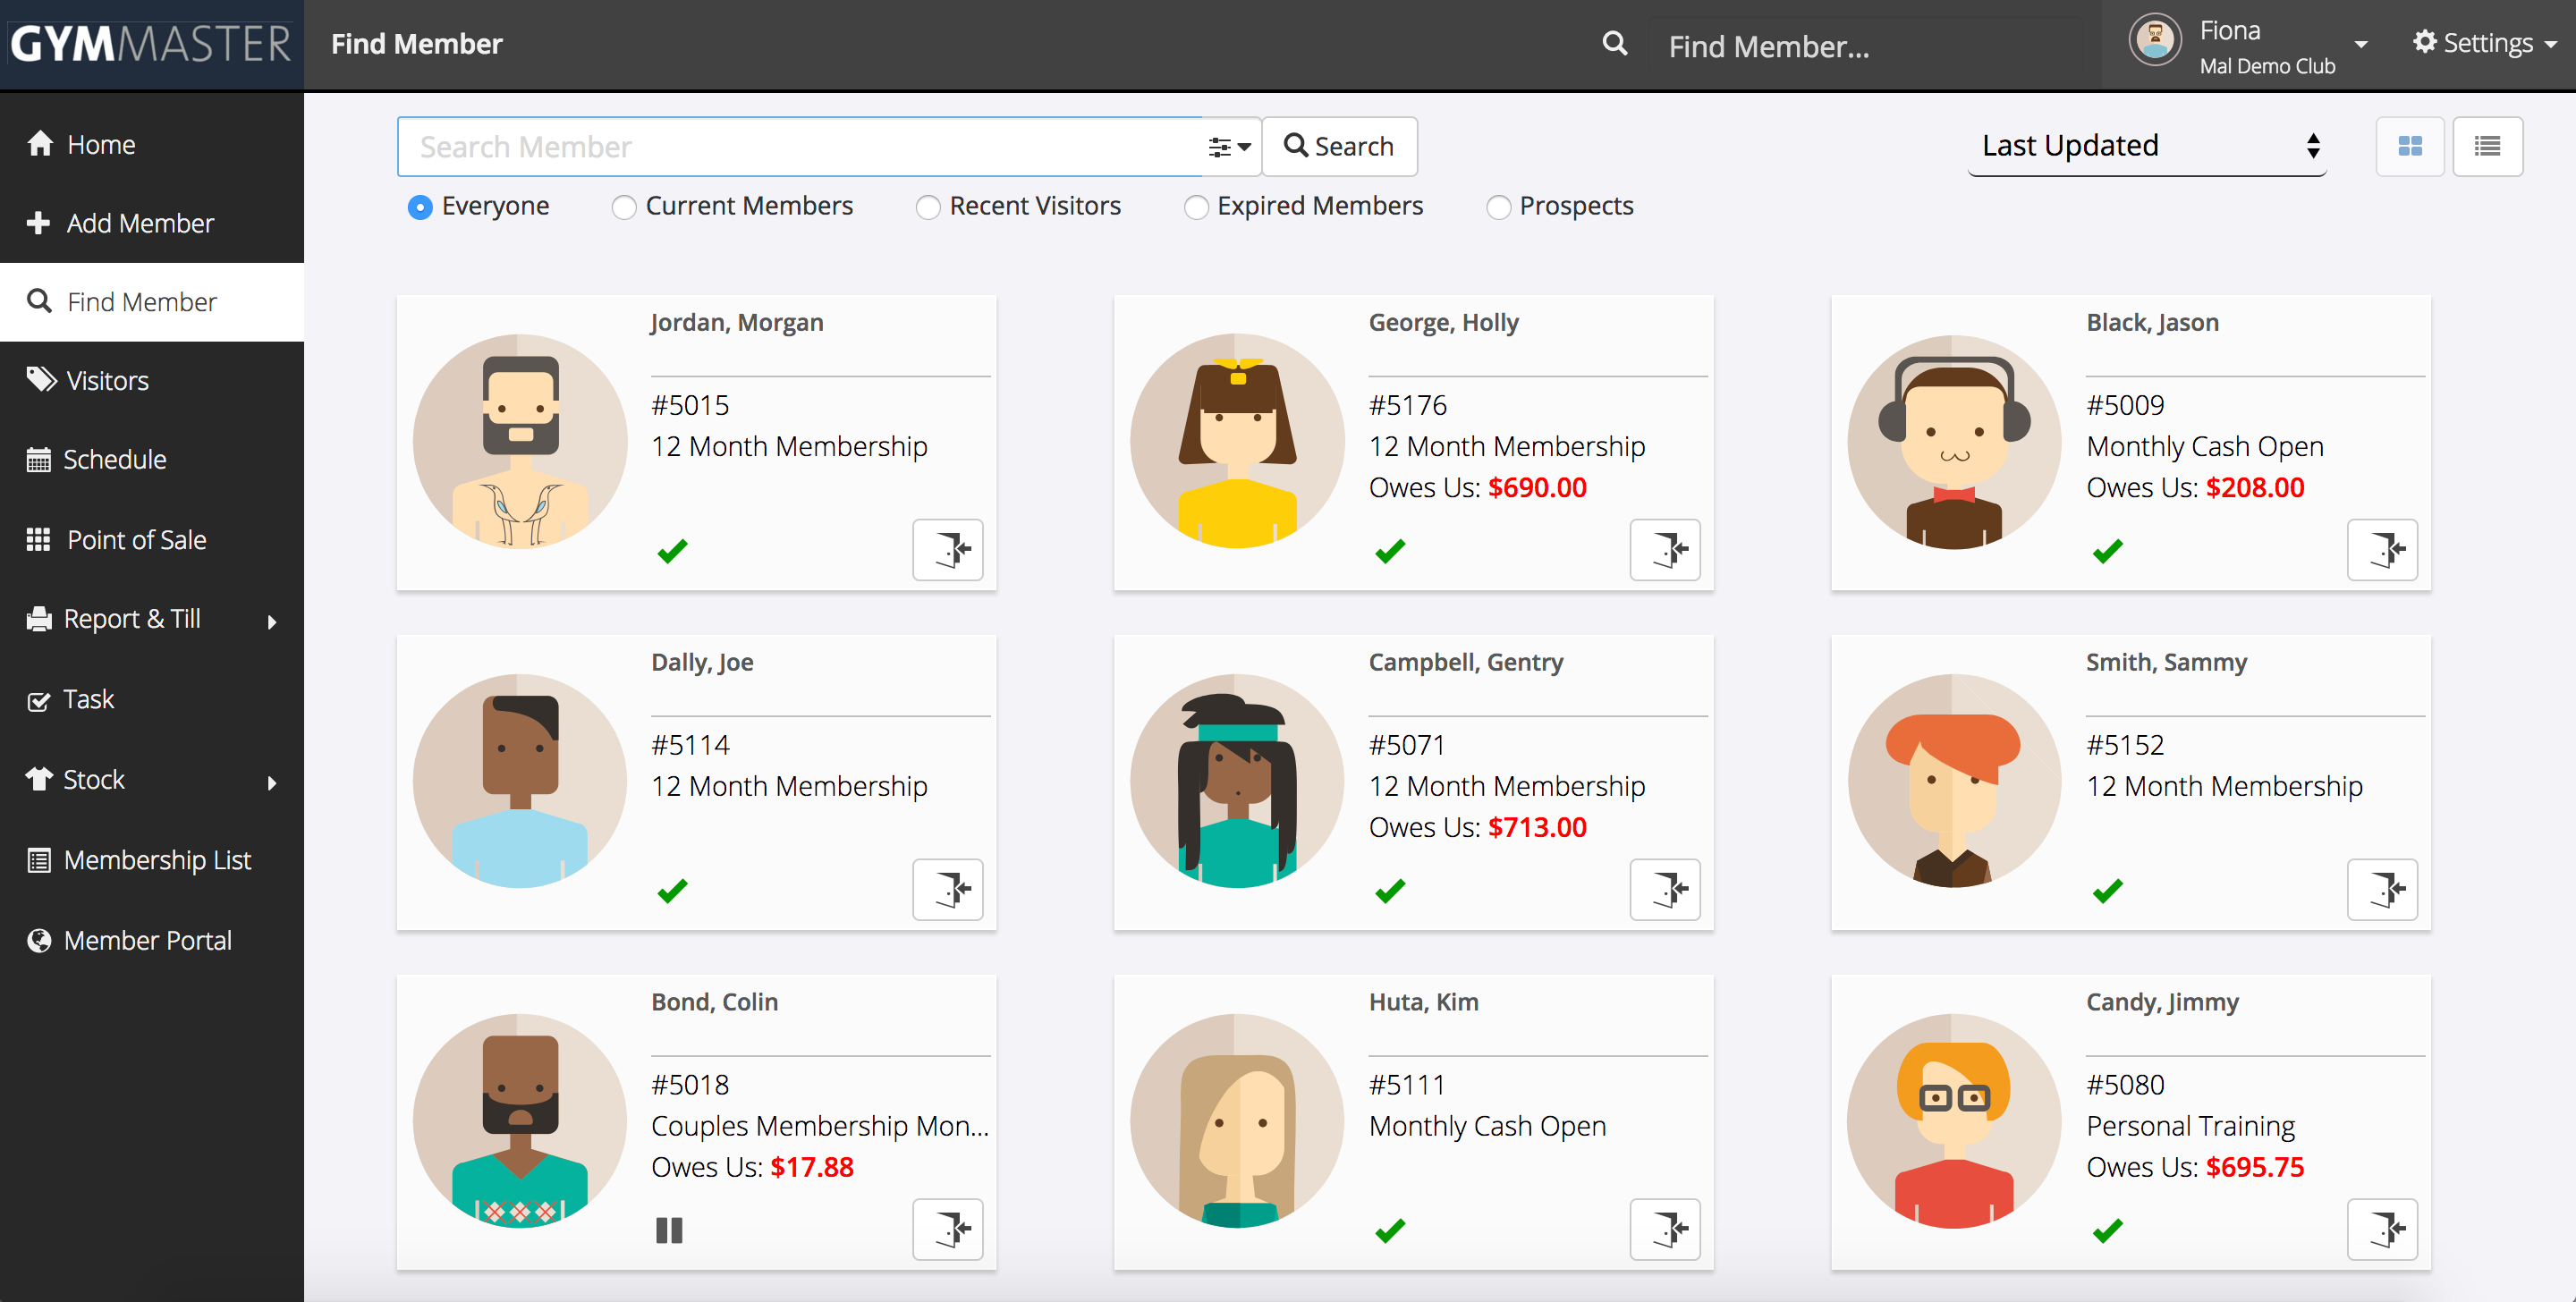The width and height of the screenshot is (2576, 1302).
Task: Click paused status icon on Bond, Colin
Action: click(x=669, y=1230)
